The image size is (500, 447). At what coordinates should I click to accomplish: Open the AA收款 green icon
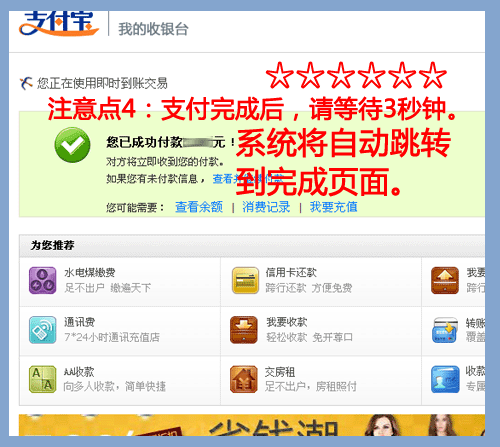point(42,379)
